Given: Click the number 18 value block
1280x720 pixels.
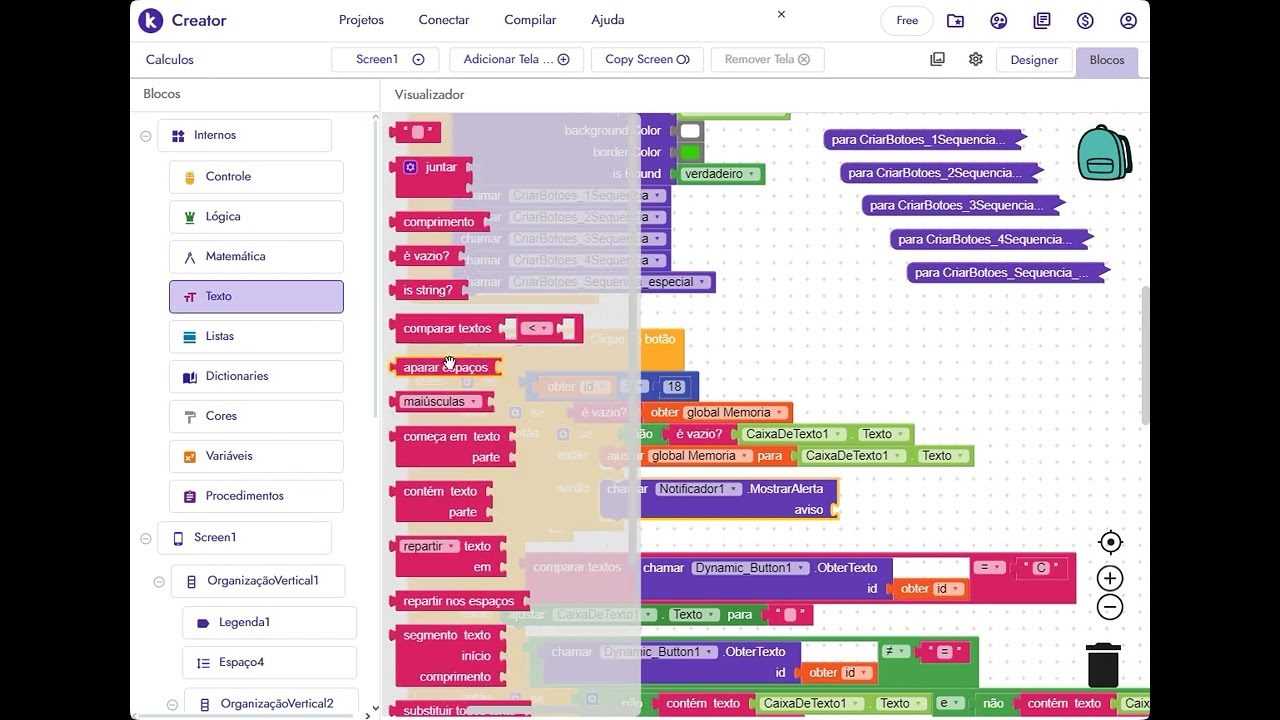Looking at the screenshot, I should [x=674, y=387].
